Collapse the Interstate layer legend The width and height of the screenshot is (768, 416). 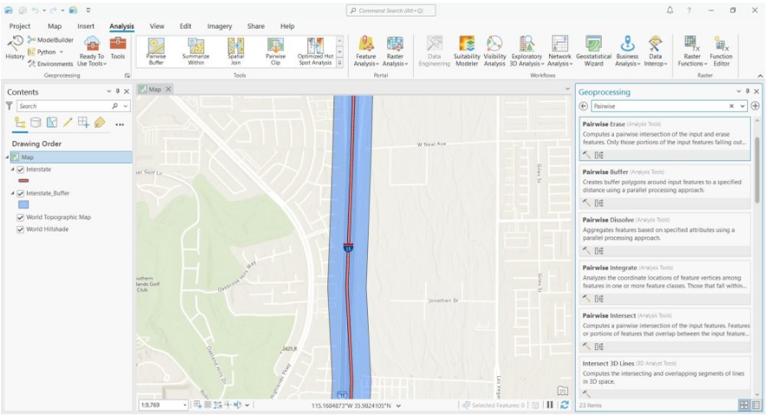click(x=13, y=170)
